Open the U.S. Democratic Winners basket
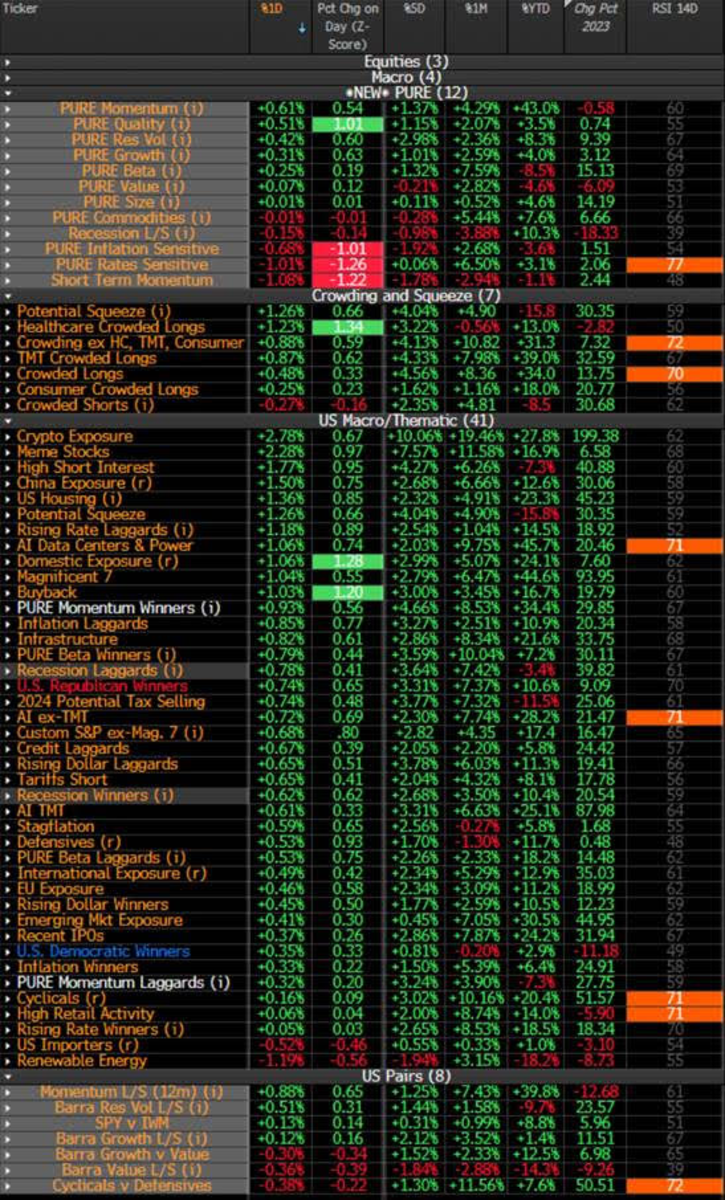 (x=102, y=951)
